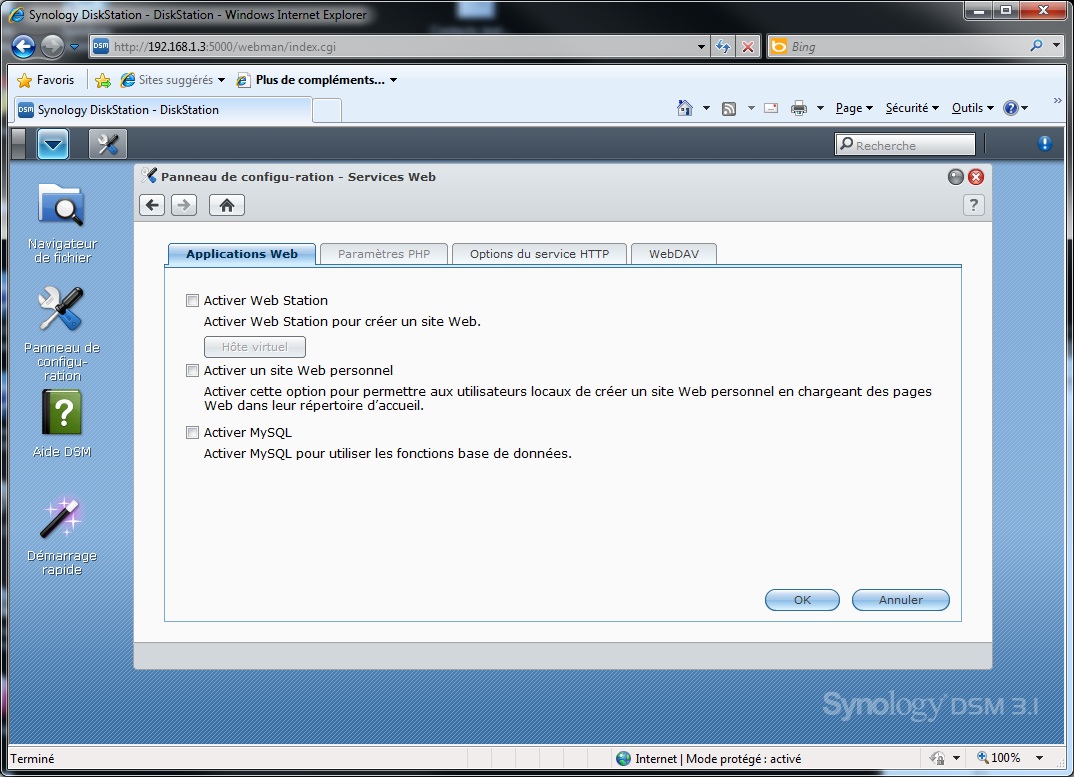Go back in the control panel window

pyautogui.click(x=152, y=205)
